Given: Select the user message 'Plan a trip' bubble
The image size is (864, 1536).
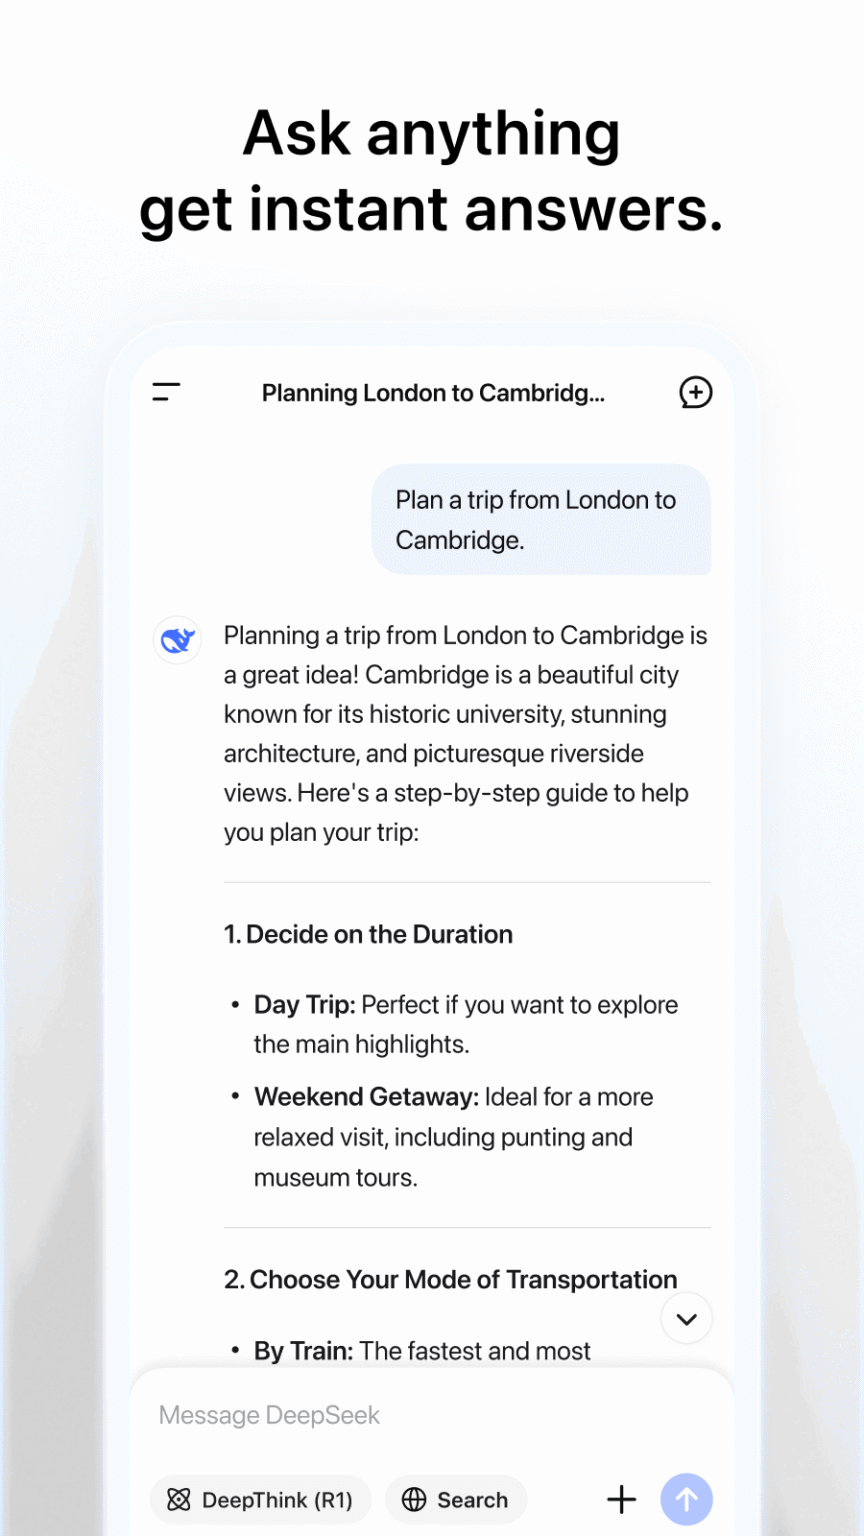Looking at the screenshot, I should tap(541, 519).
